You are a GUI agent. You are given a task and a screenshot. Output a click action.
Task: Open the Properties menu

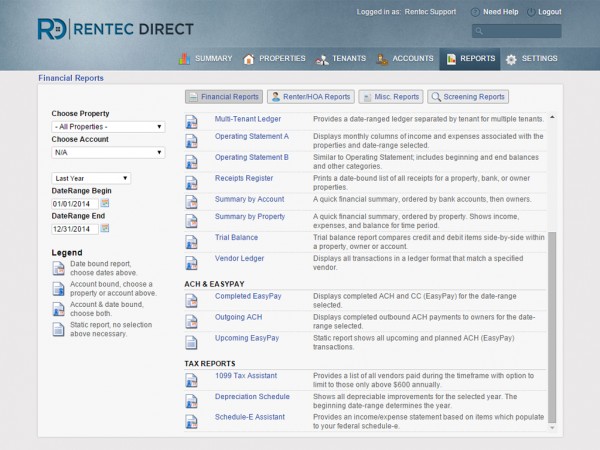pyautogui.click(x=274, y=59)
